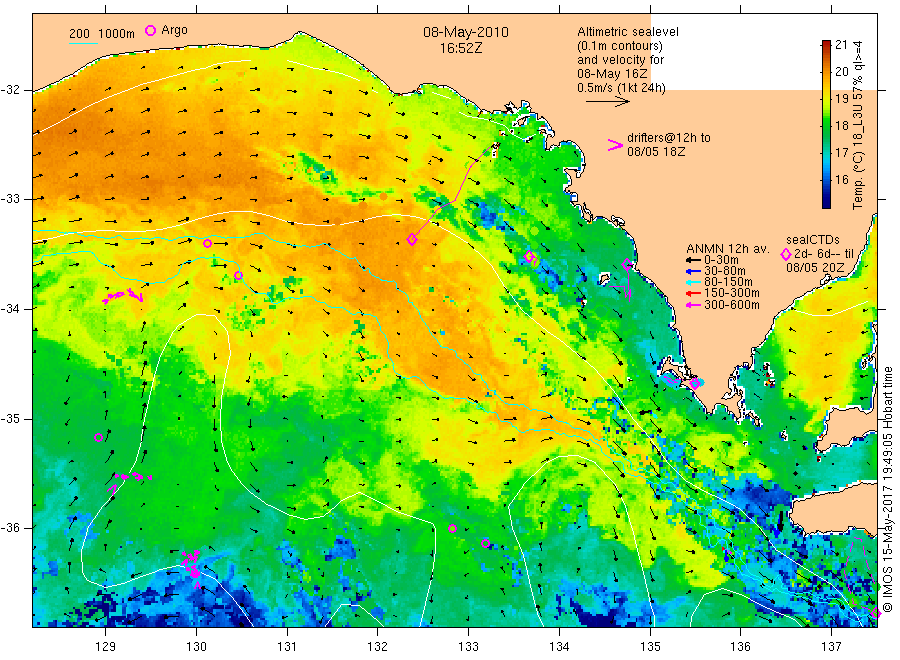Click the seal CTD diamond at the start of the long magenta track

point(412,239)
